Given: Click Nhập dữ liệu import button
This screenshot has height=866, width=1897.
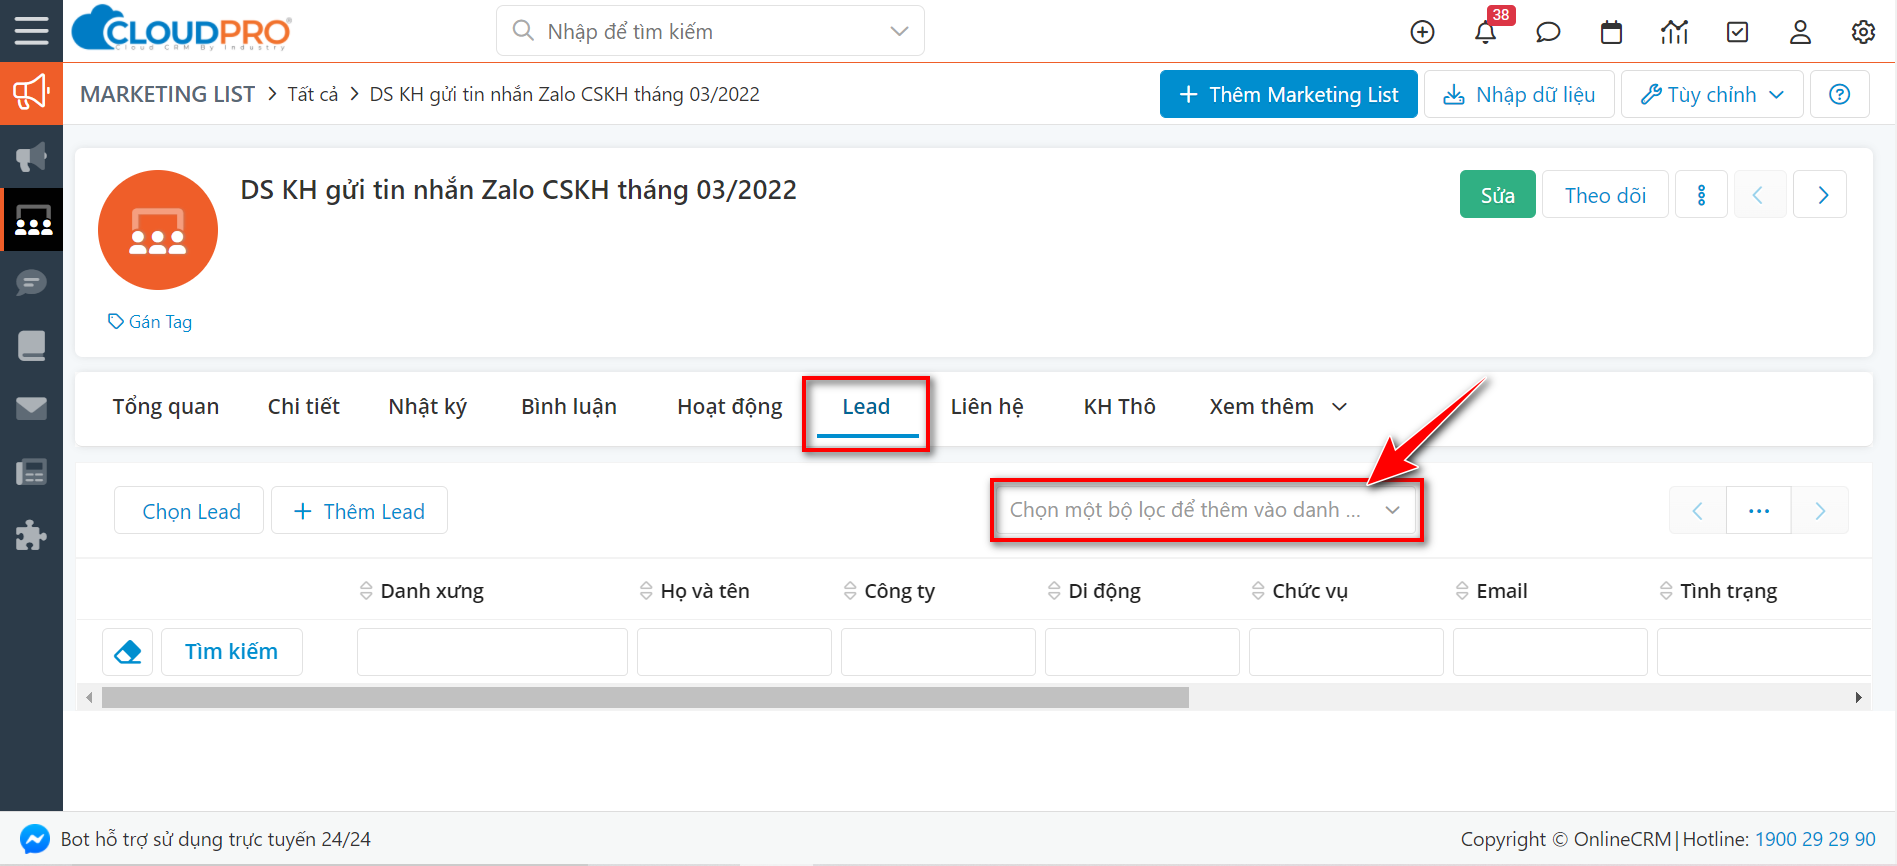Looking at the screenshot, I should [x=1519, y=94].
